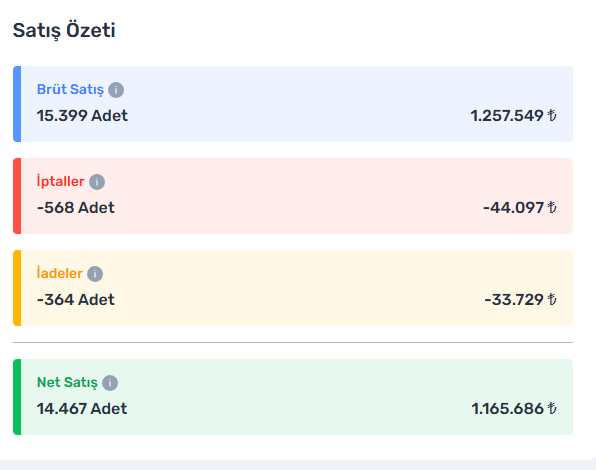596x470 pixels.
Task: Click the 1.165.686 ₺ net sales amount
Action: pyautogui.click(x=514, y=409)
